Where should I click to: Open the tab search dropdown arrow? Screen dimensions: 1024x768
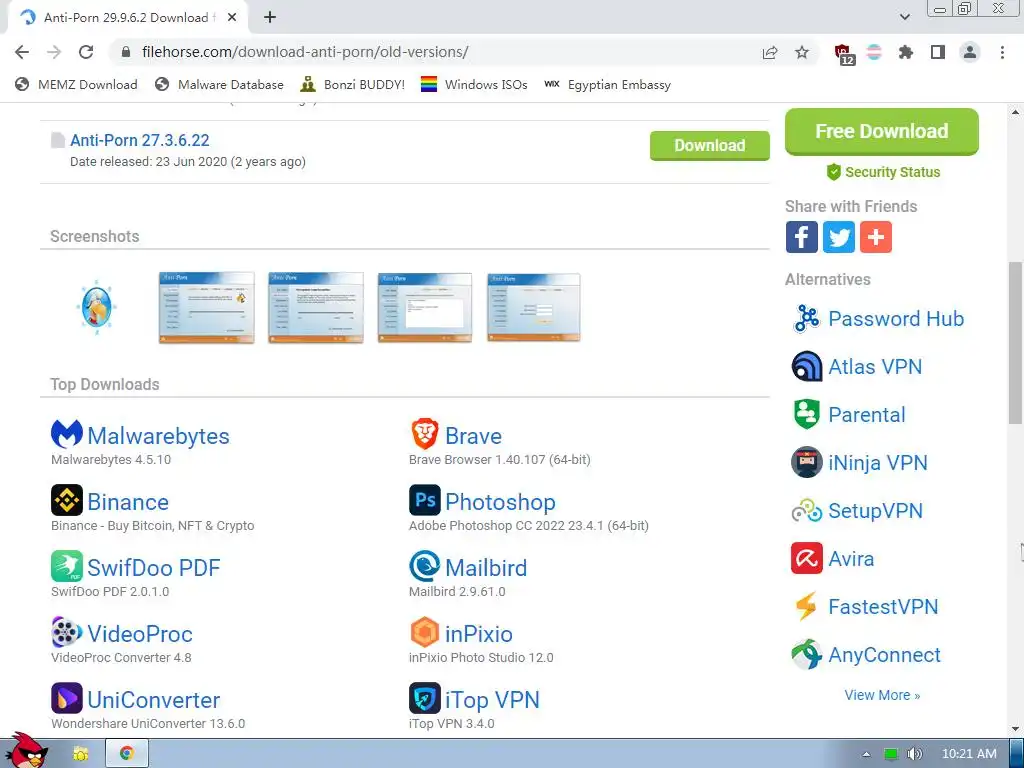click(904, 17)
